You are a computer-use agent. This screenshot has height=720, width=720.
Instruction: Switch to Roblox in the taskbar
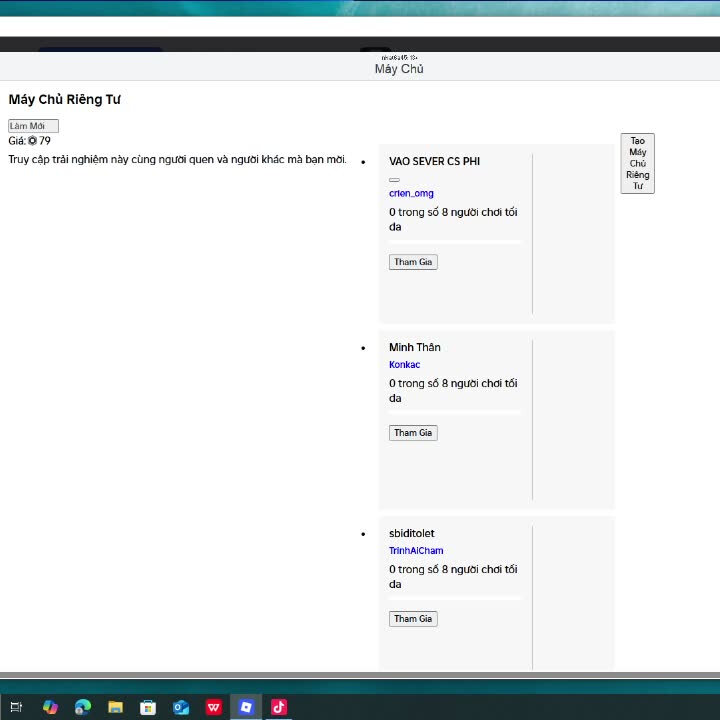246,707
